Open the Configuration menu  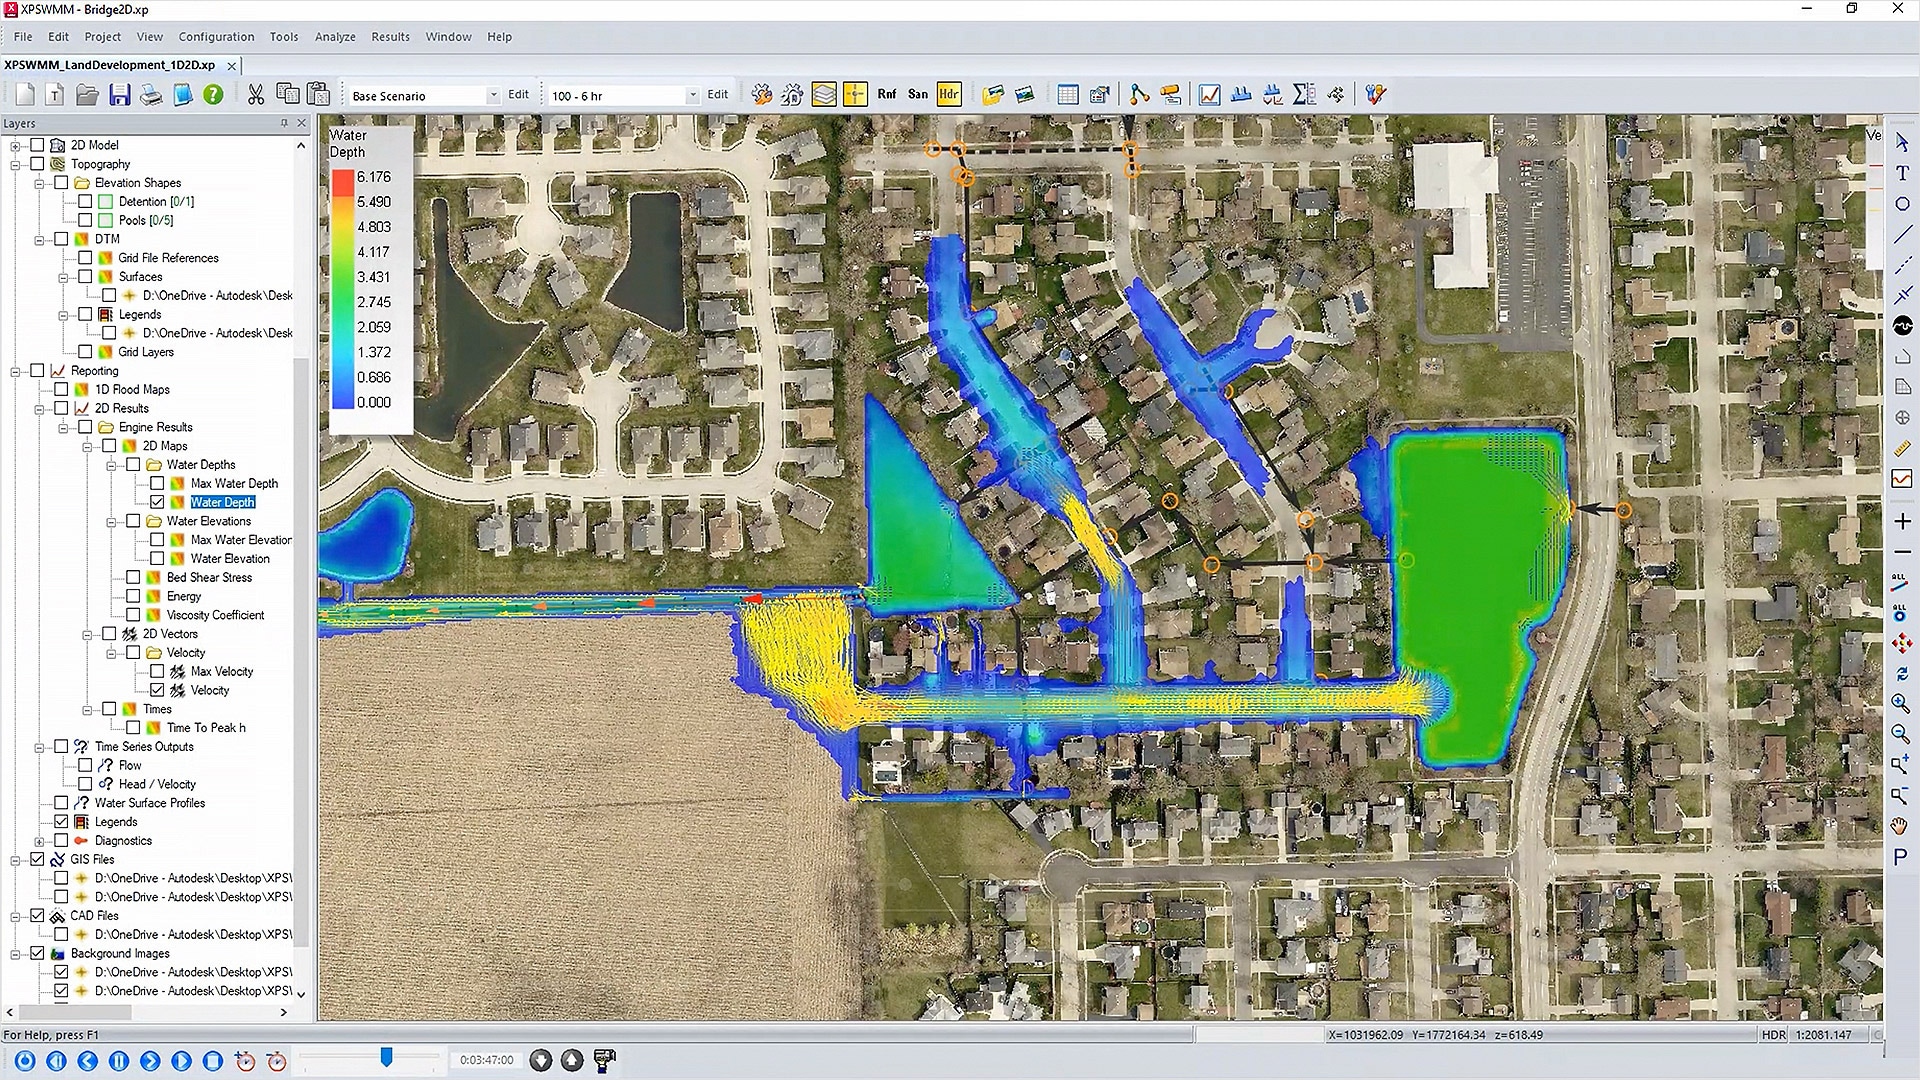pyautogui.click(x=216, y=37)
